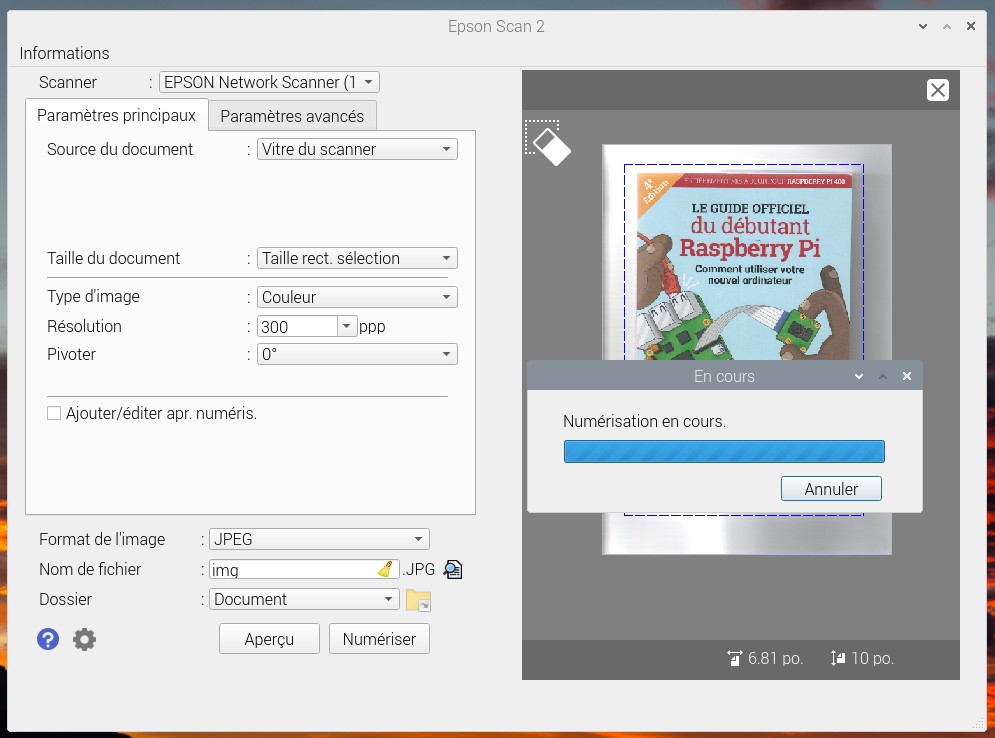Click height indicator icon showing 10 po.

pyautogui.click(x=838, y=658)
